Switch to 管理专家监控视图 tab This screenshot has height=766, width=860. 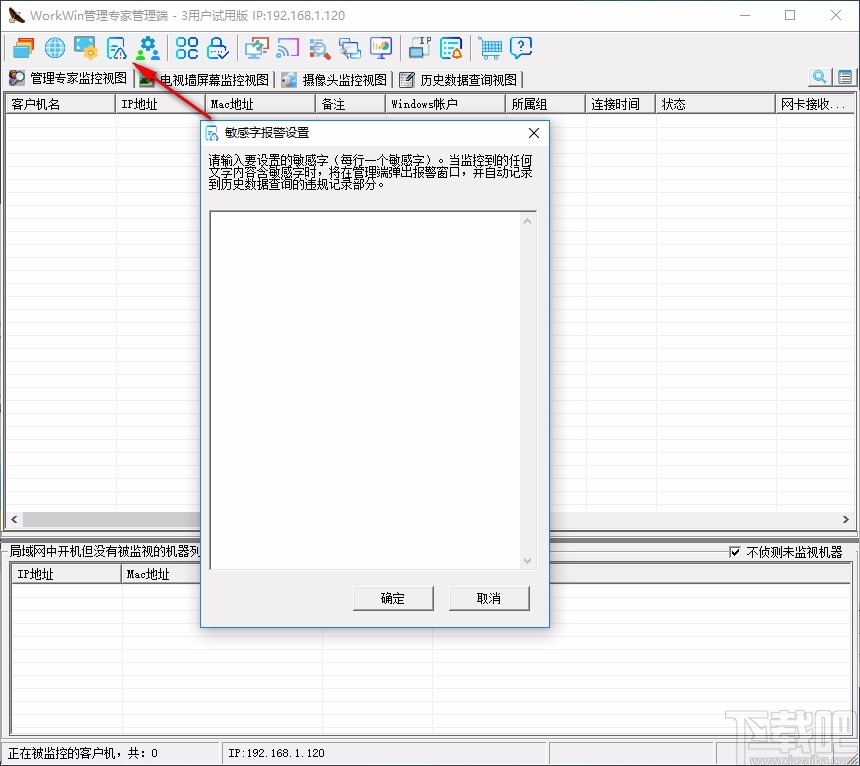click(x=69, y=78)
